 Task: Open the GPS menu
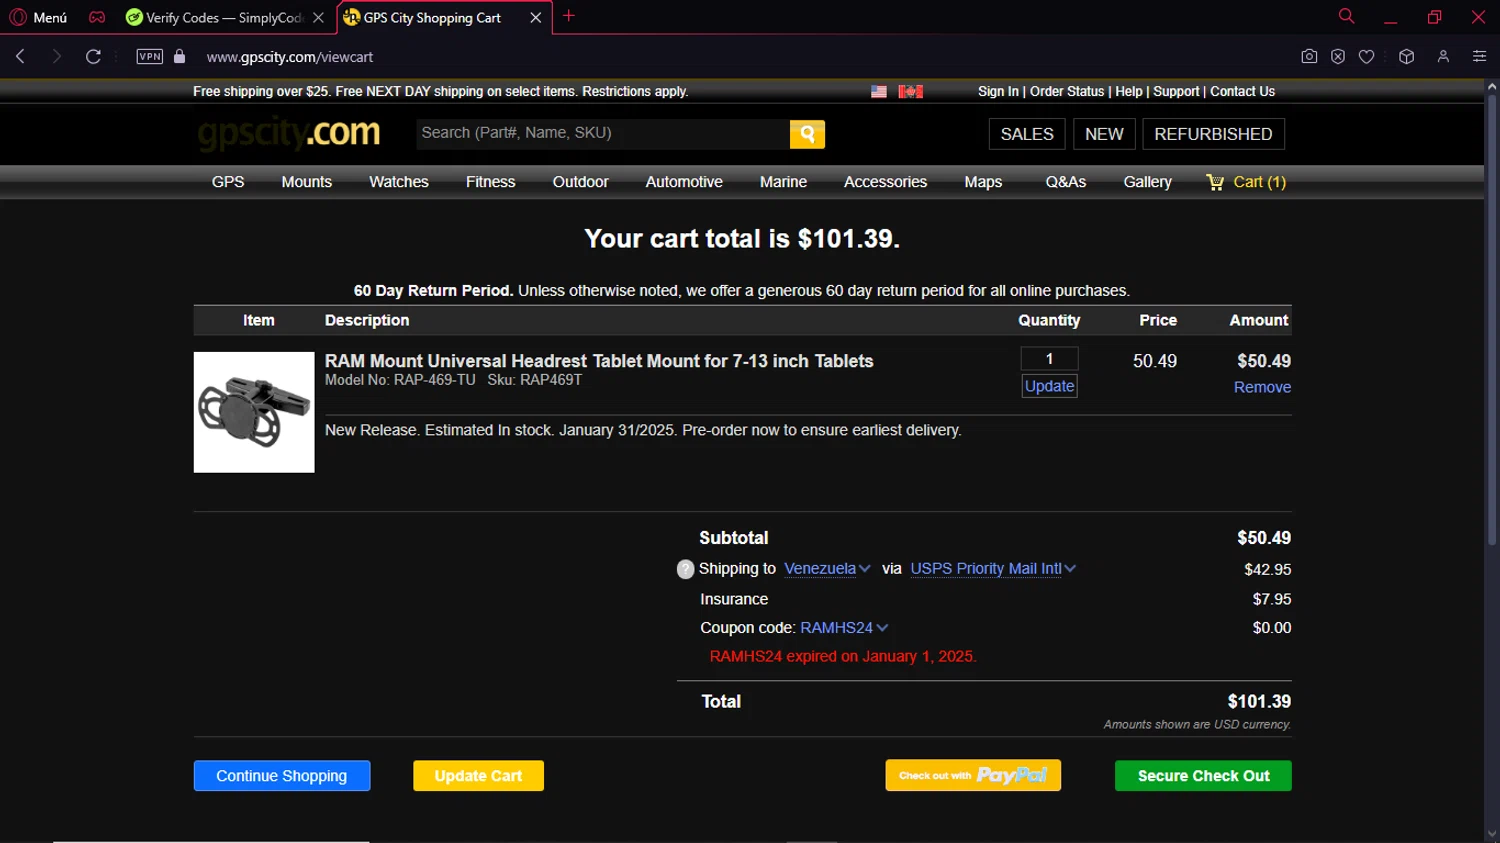[228, 182]
